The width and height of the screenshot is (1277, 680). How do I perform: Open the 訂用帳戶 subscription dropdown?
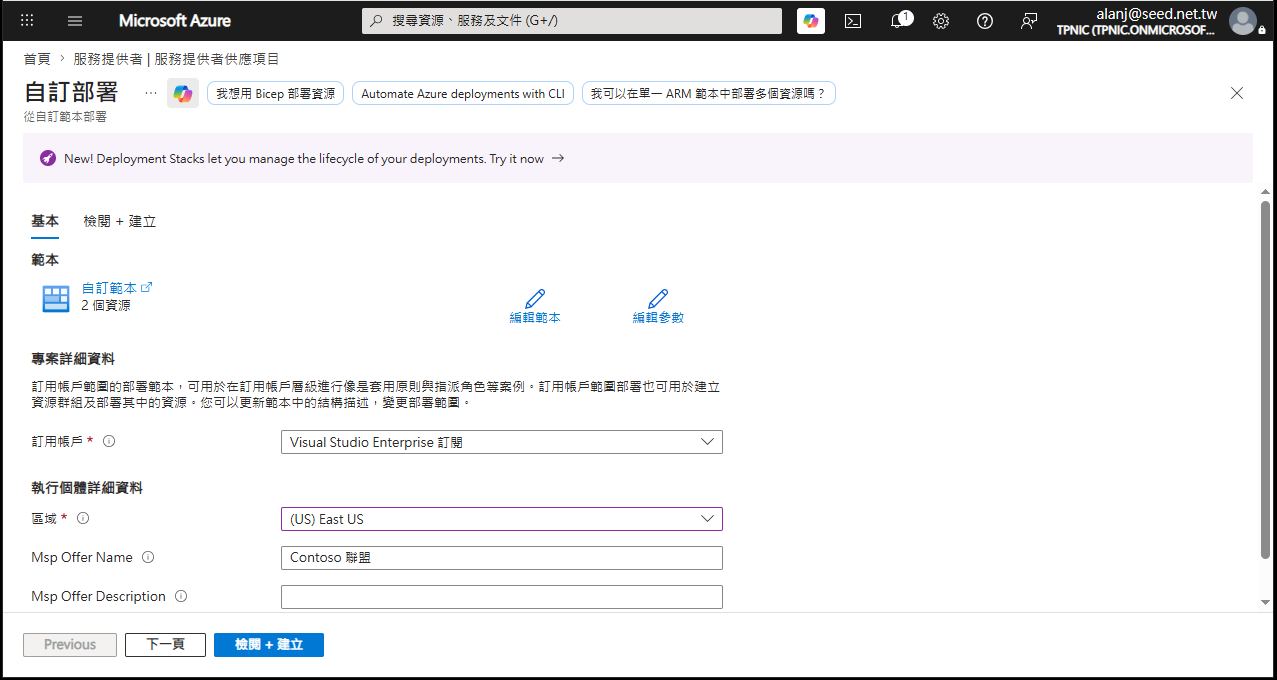(501, 442)
